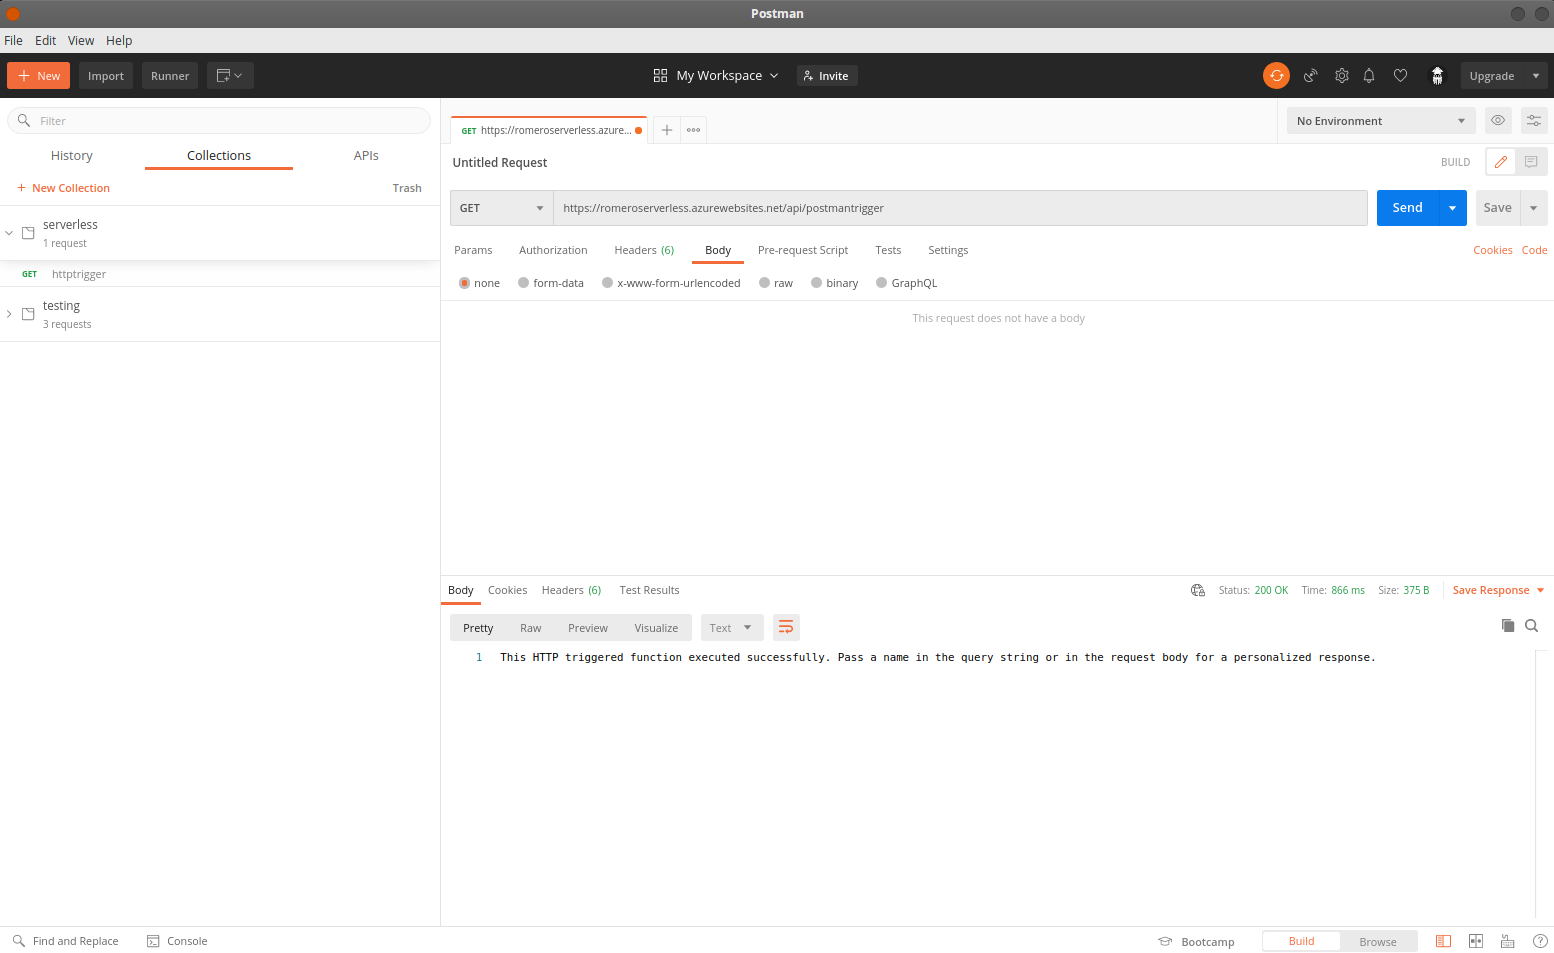1554x953 pixels.
Task: Open the notifications bell
Action: tap(1369, 76)
